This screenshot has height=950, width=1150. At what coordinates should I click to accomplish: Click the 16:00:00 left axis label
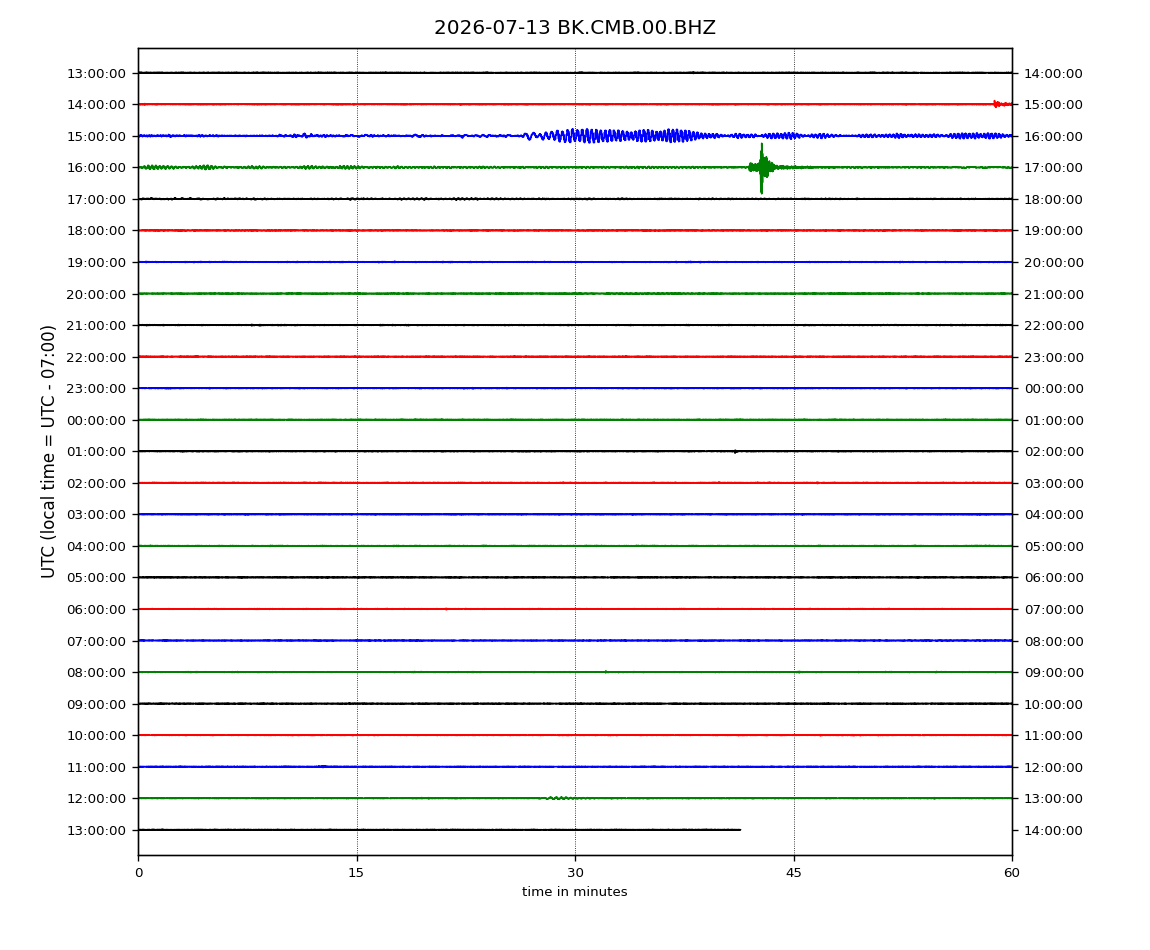pyautogui.click(x=96, y=168)
